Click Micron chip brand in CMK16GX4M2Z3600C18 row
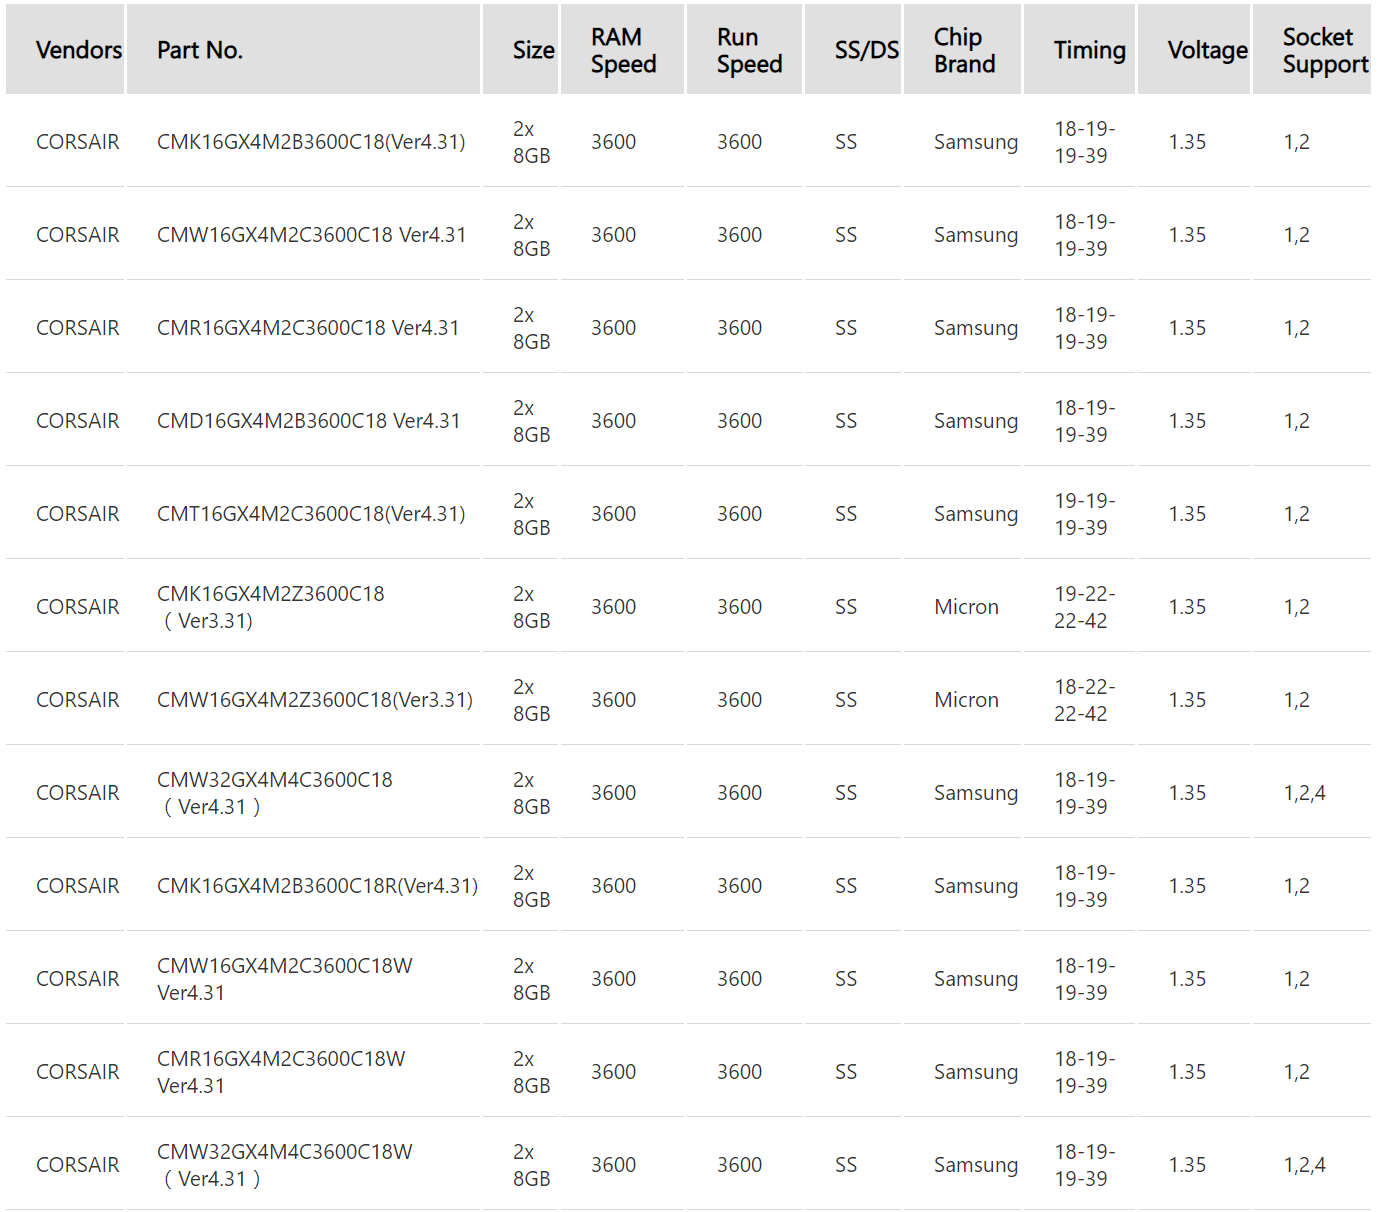 click(966, 607)
